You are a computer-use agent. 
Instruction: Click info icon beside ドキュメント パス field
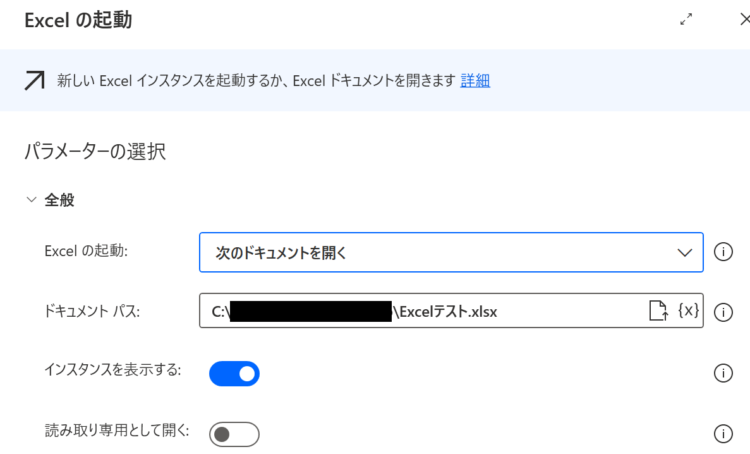coord(723,312)
